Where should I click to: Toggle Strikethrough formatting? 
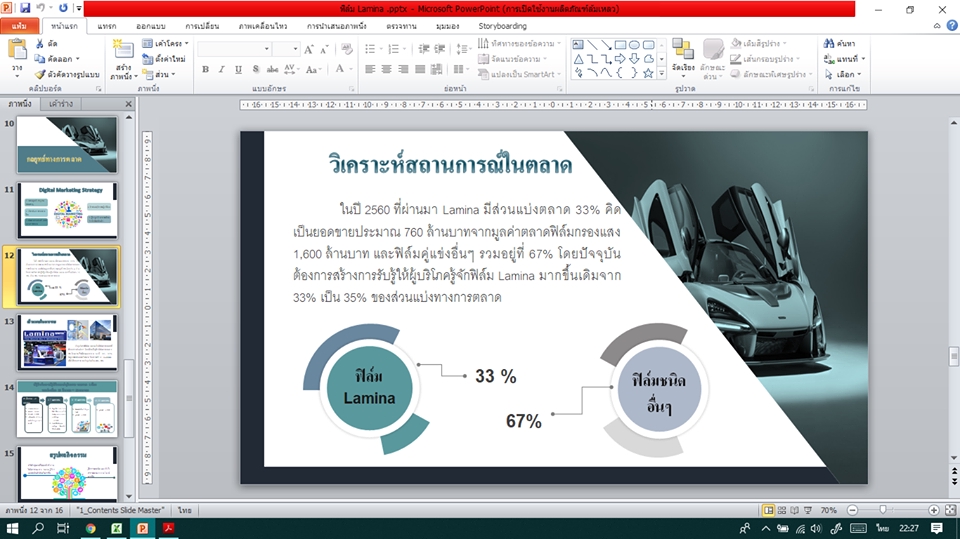pyautogui.click(x=272, y=69)
